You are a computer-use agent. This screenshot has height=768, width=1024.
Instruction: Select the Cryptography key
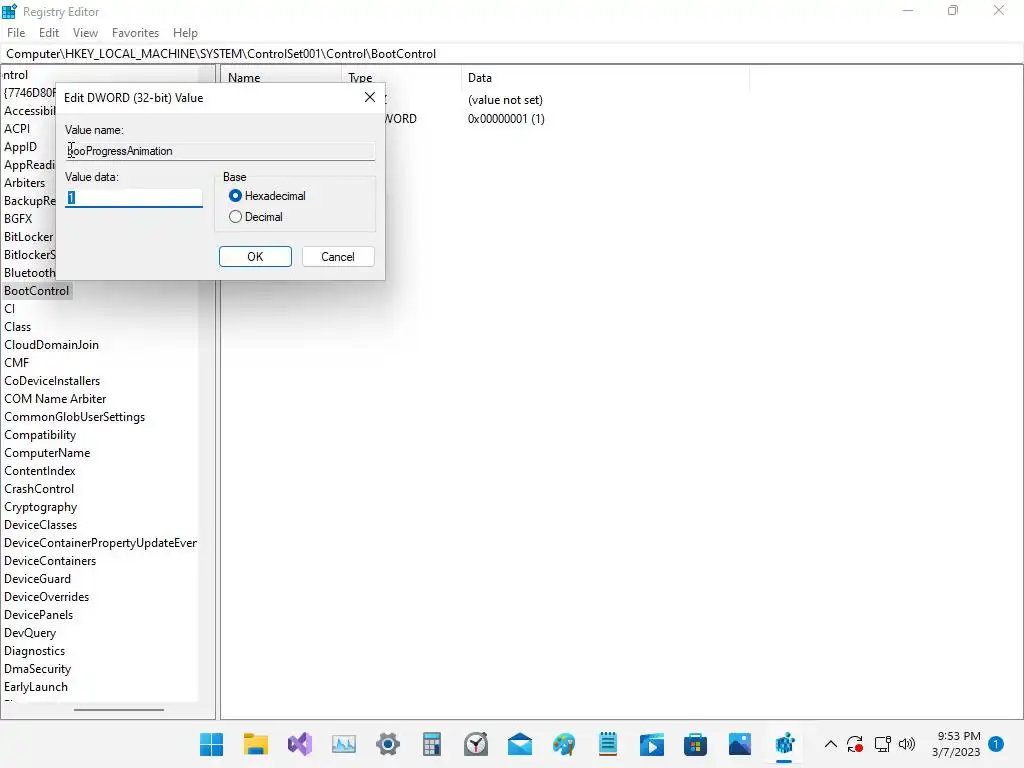click(40, 507)
